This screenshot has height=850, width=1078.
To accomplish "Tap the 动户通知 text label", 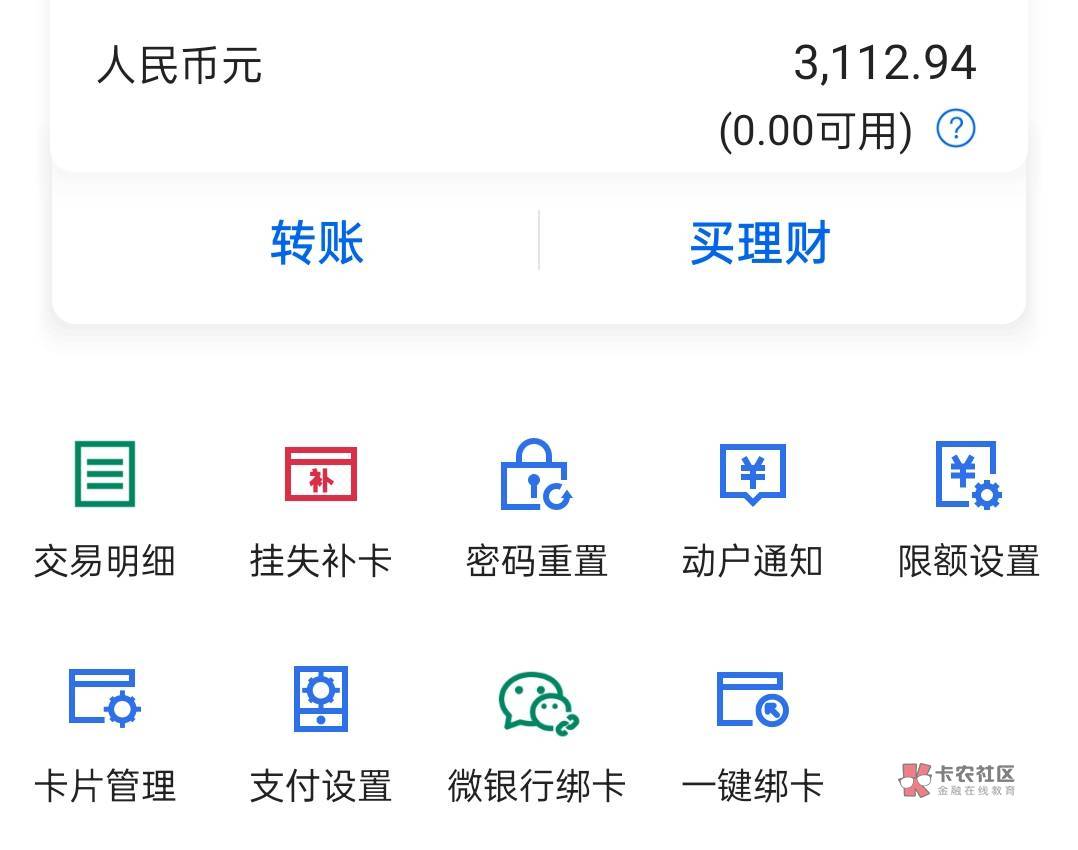I will tap(752, 561).
